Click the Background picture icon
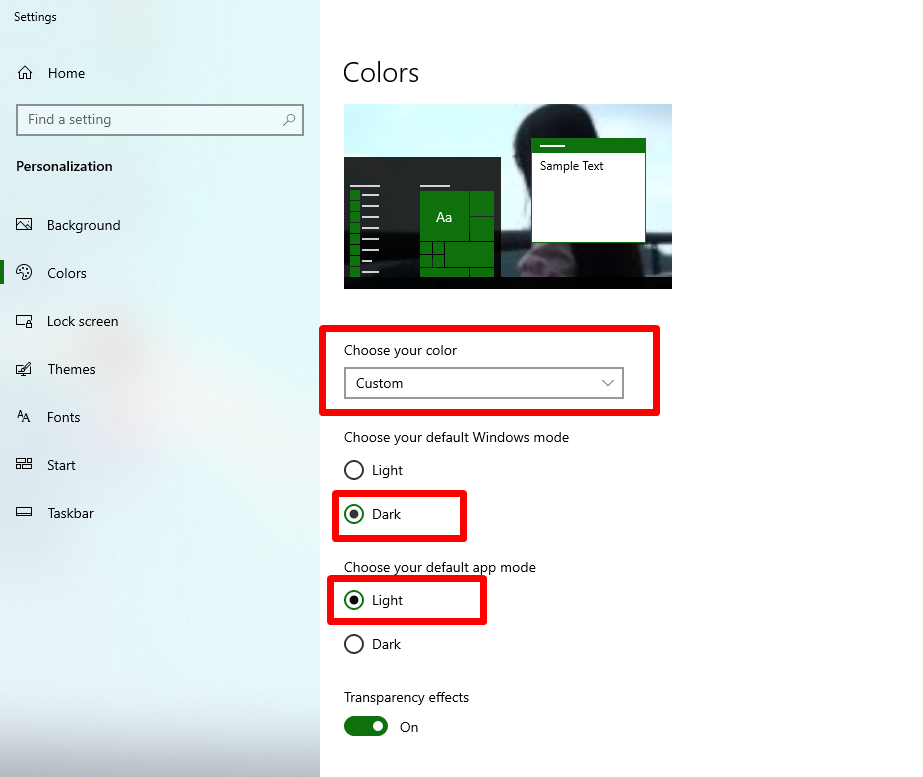This screenshot has width=923, height=777. point(24,224)
